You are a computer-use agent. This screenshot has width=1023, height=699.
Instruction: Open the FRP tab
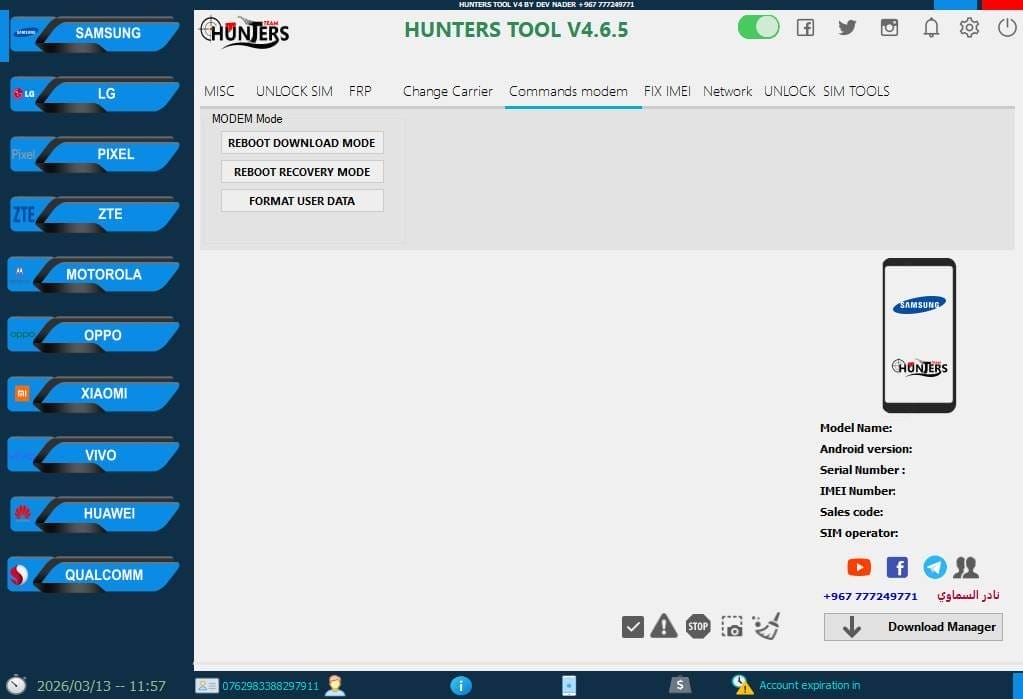click(x=360, y=91)
